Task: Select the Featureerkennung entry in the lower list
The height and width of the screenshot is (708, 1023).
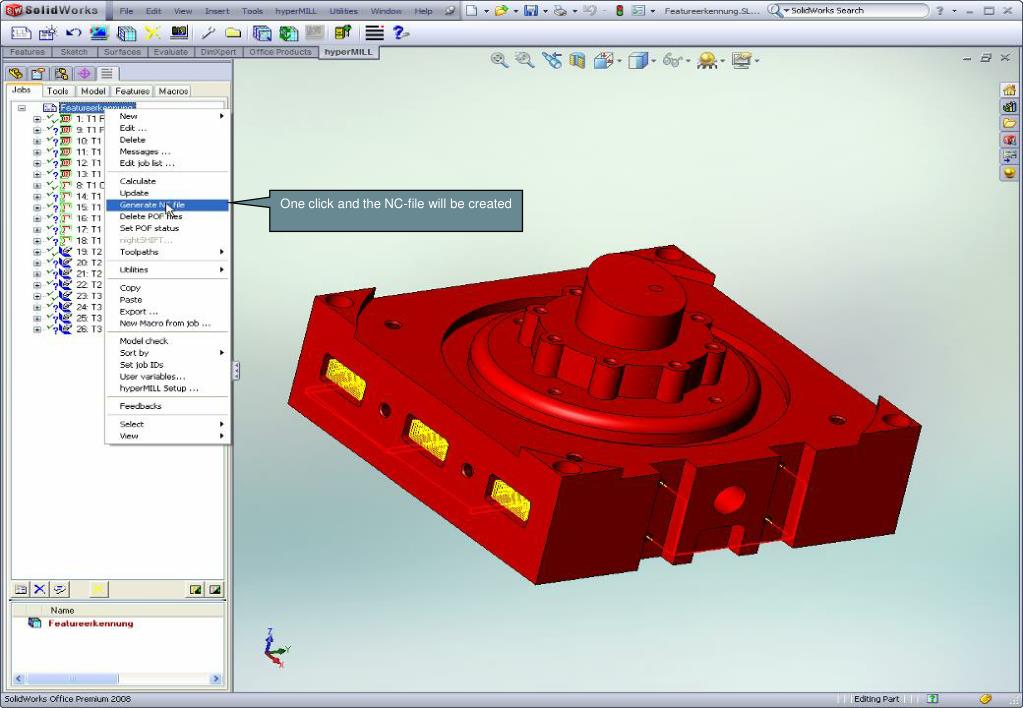Action: click(x=91, y=623)
